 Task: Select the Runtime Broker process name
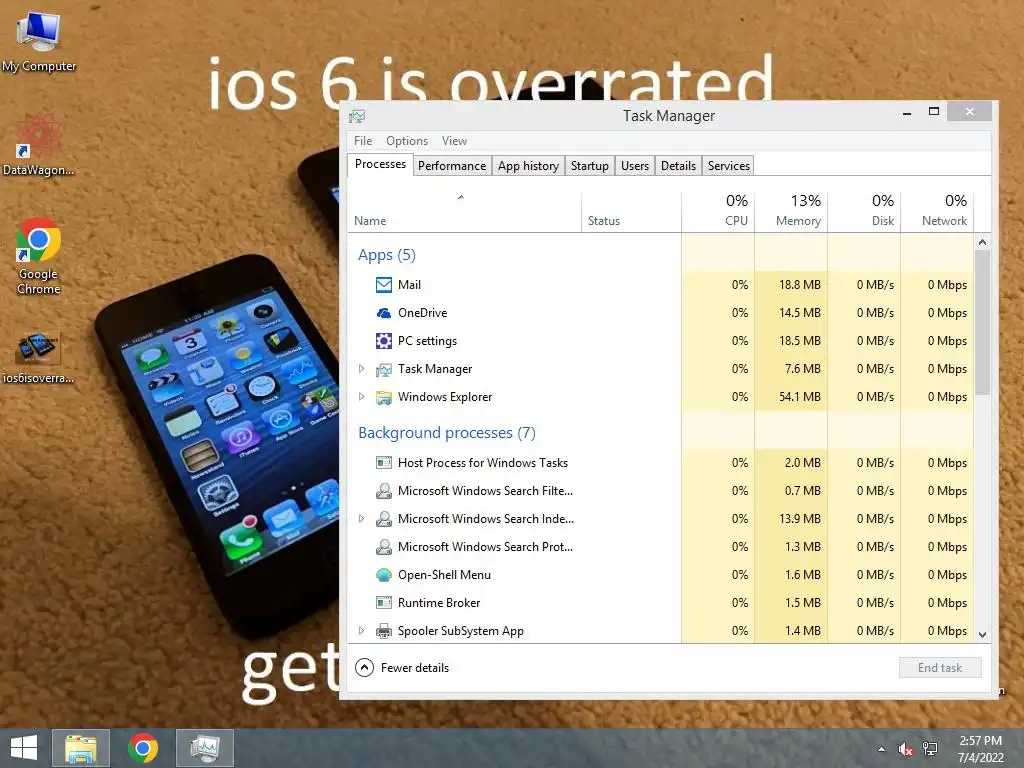439,603
